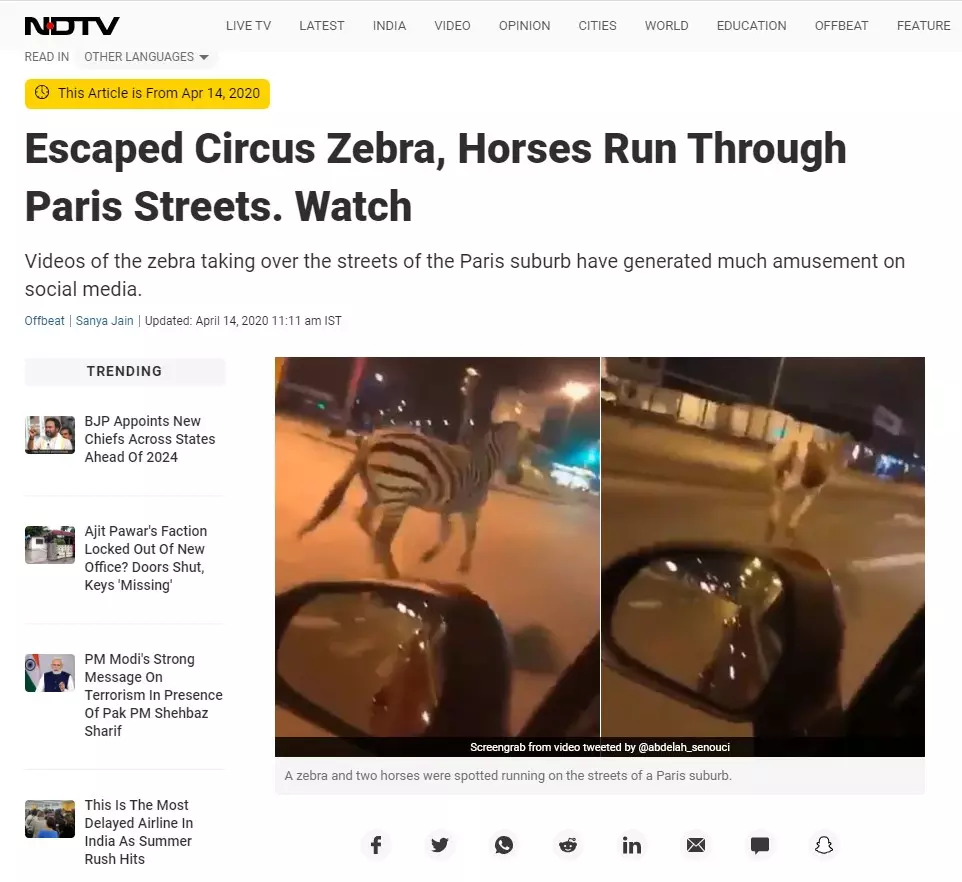Share article via Twitter bird icon
This screenshot has width=962, height=882.
point(440,845)
